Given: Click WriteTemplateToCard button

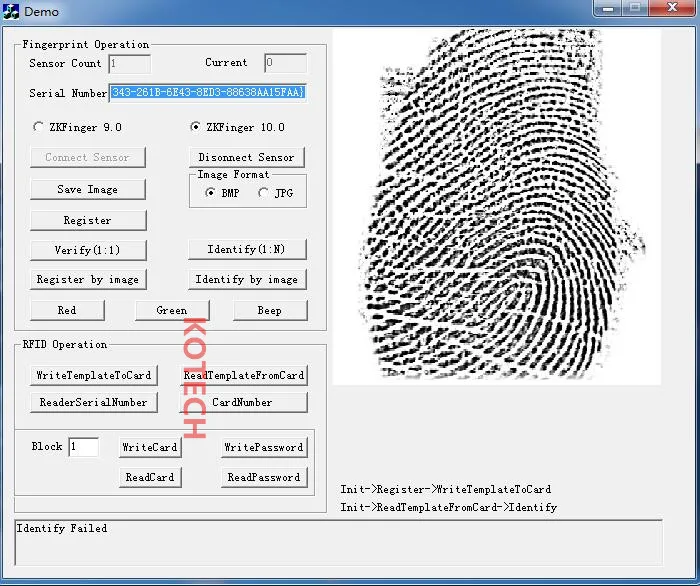Looking at the screenshot, I should (x=94, y=376).
